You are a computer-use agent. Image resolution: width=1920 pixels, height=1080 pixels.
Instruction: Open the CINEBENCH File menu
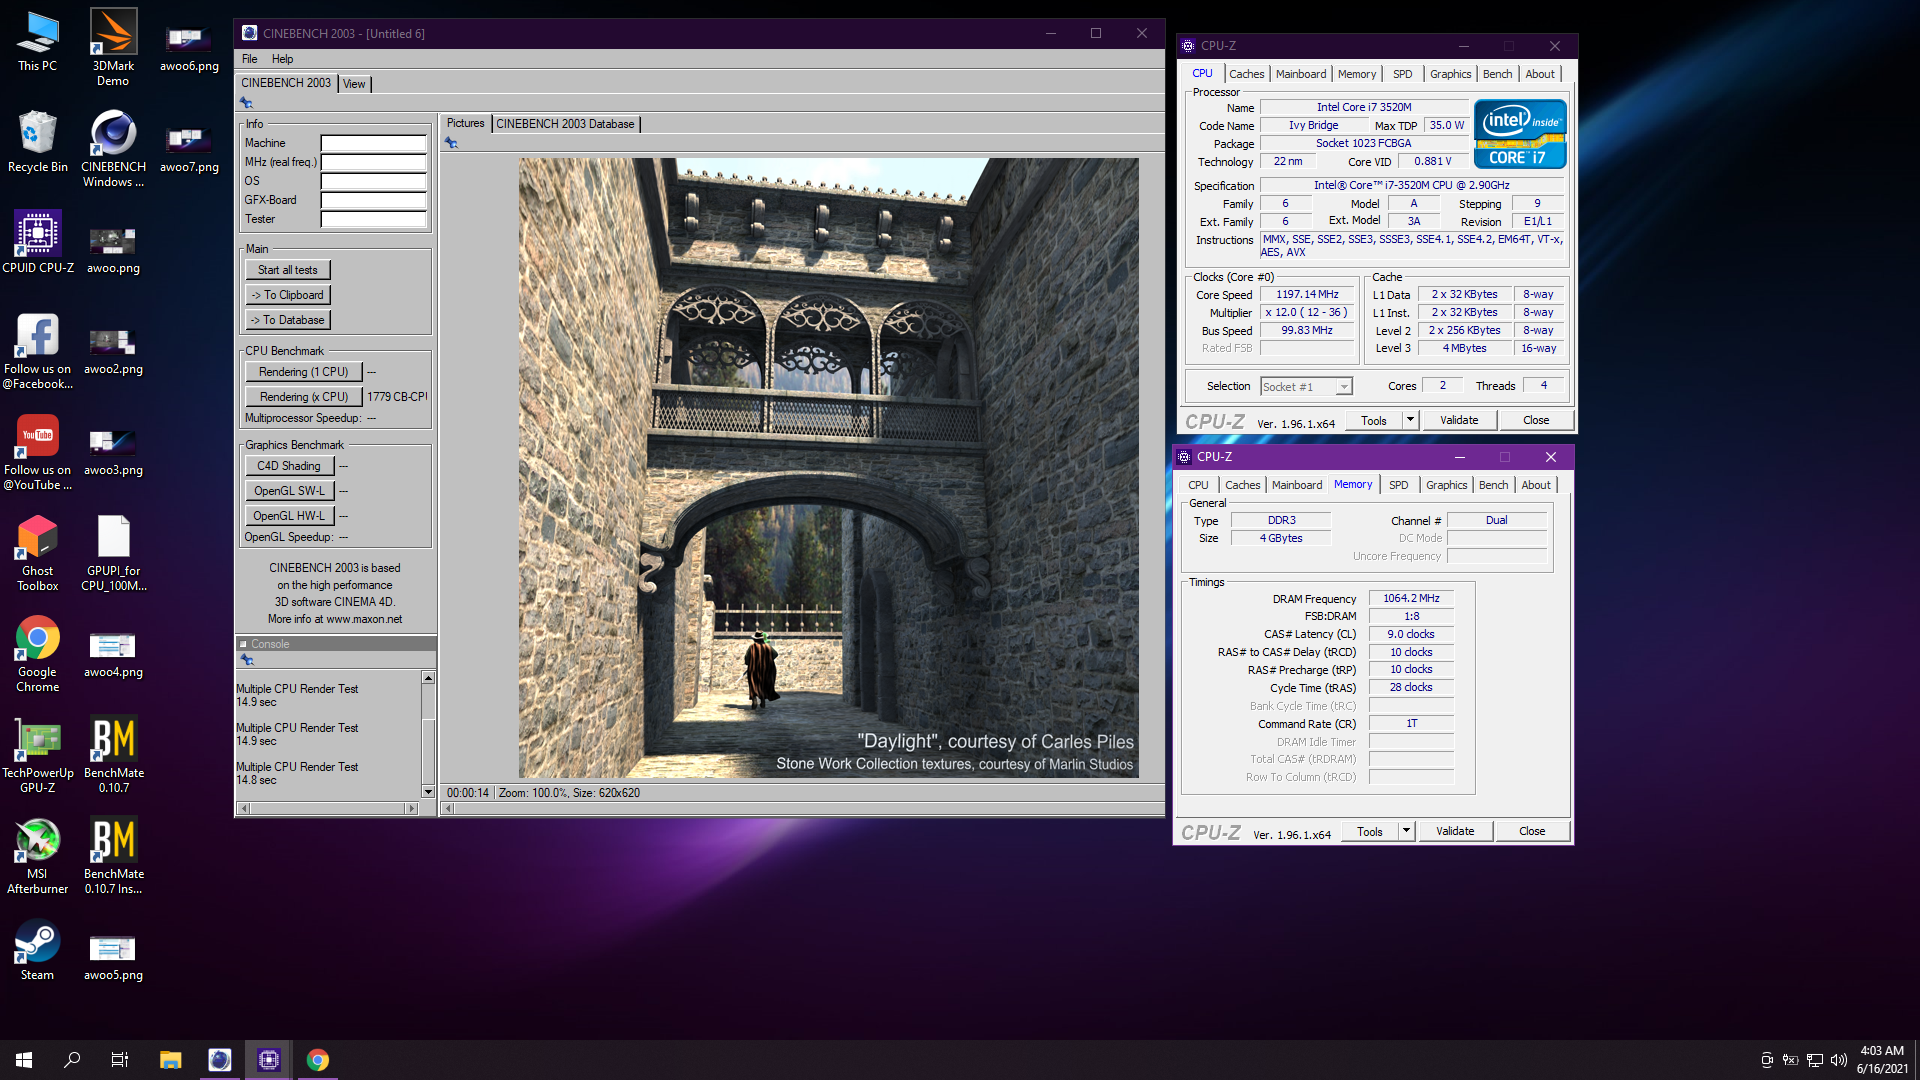[249, 59]
